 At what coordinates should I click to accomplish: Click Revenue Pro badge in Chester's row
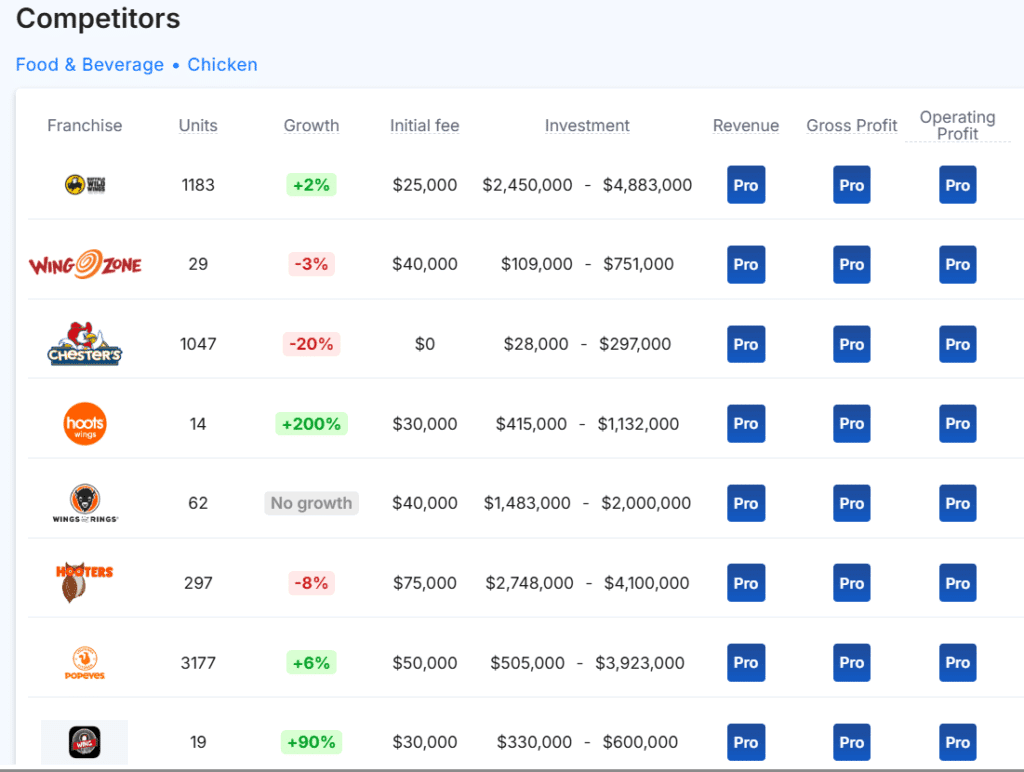pyautogui.click(x=746, y=344)
